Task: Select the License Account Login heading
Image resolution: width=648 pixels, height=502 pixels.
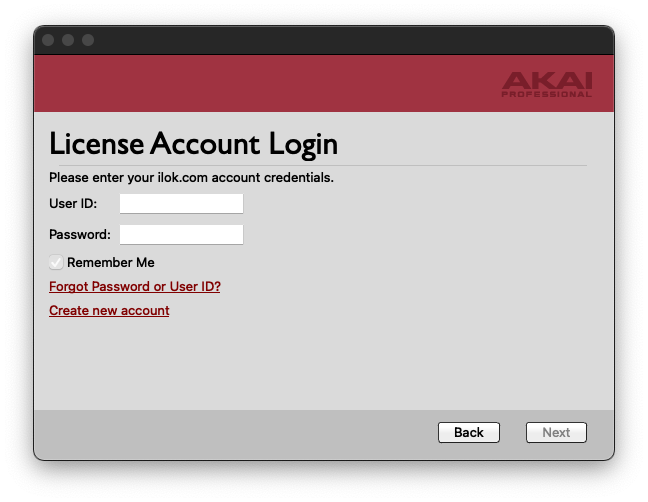Action: click(x=193, y=144)
